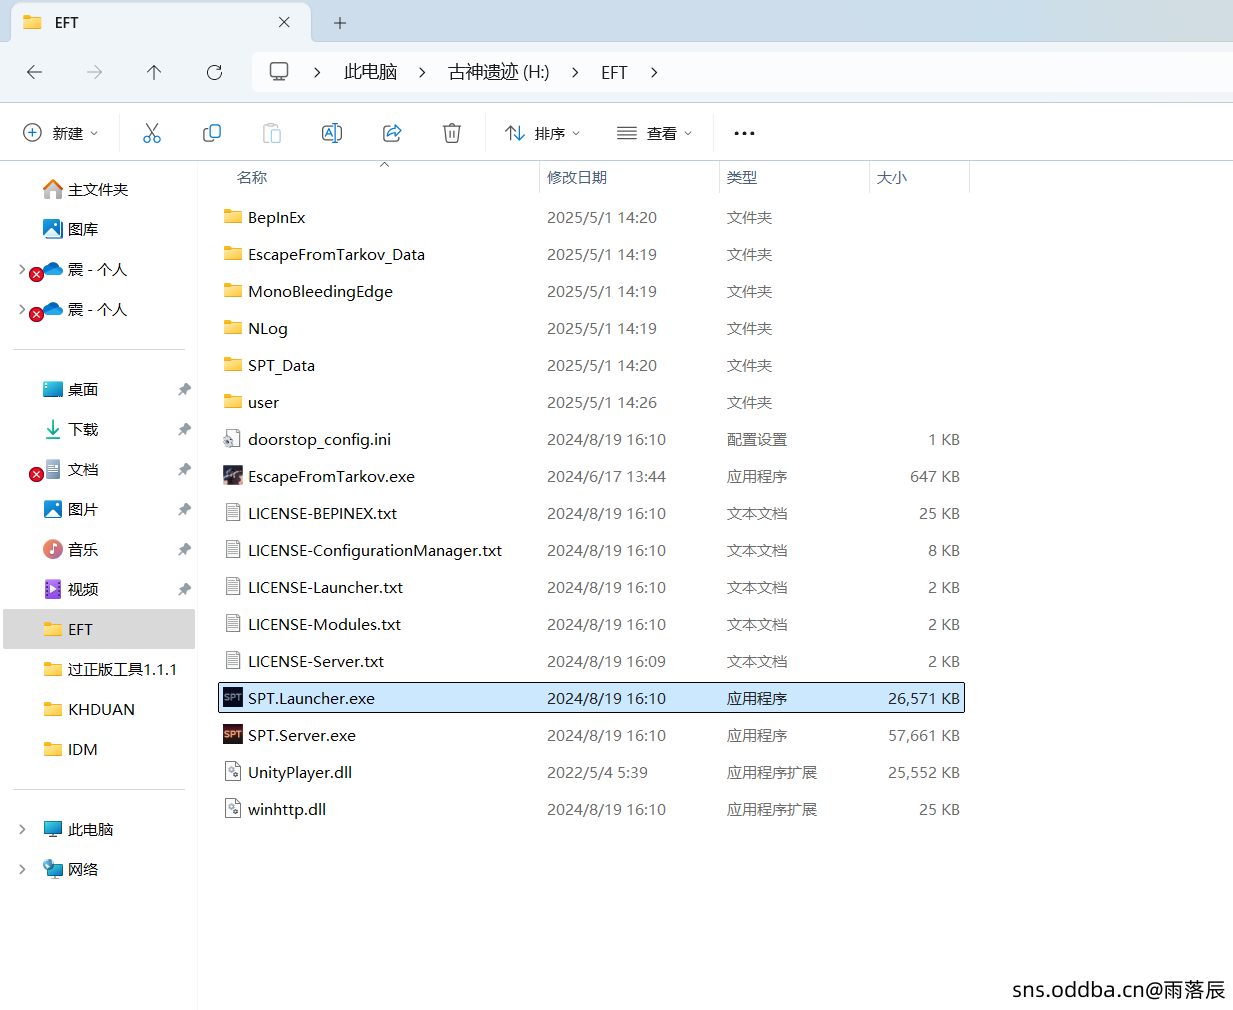Open Pictures 图片 in sidebar
This screenshot has width=1233, height=1010.
71,509
